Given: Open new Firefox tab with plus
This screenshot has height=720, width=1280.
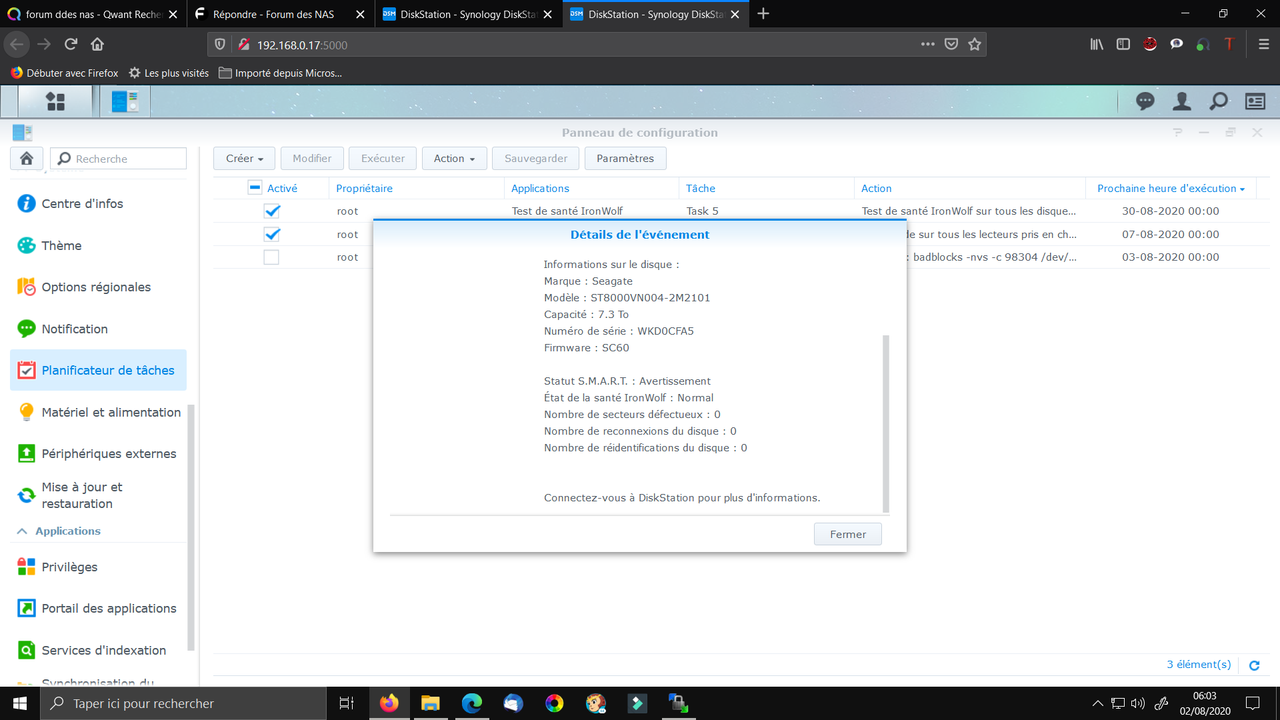Looking at the screenshot, I should (764, 14).
